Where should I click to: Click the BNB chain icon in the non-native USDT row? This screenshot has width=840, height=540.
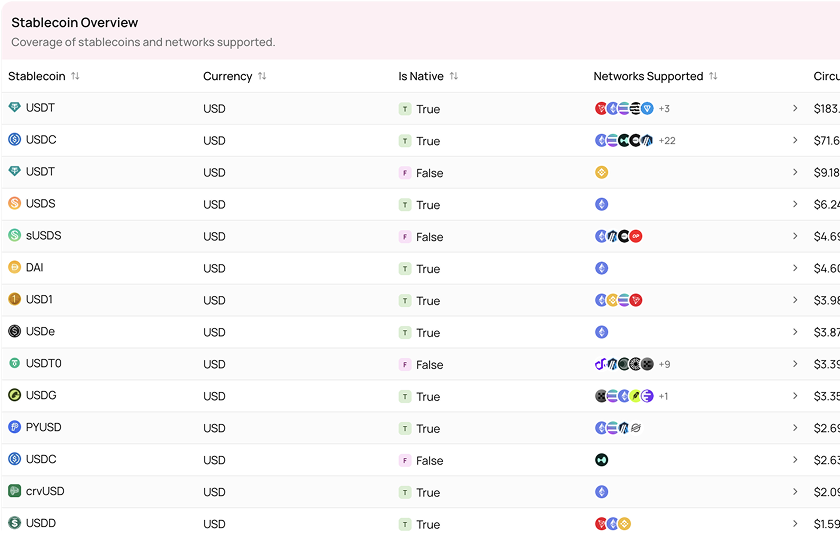click(602, 172)
